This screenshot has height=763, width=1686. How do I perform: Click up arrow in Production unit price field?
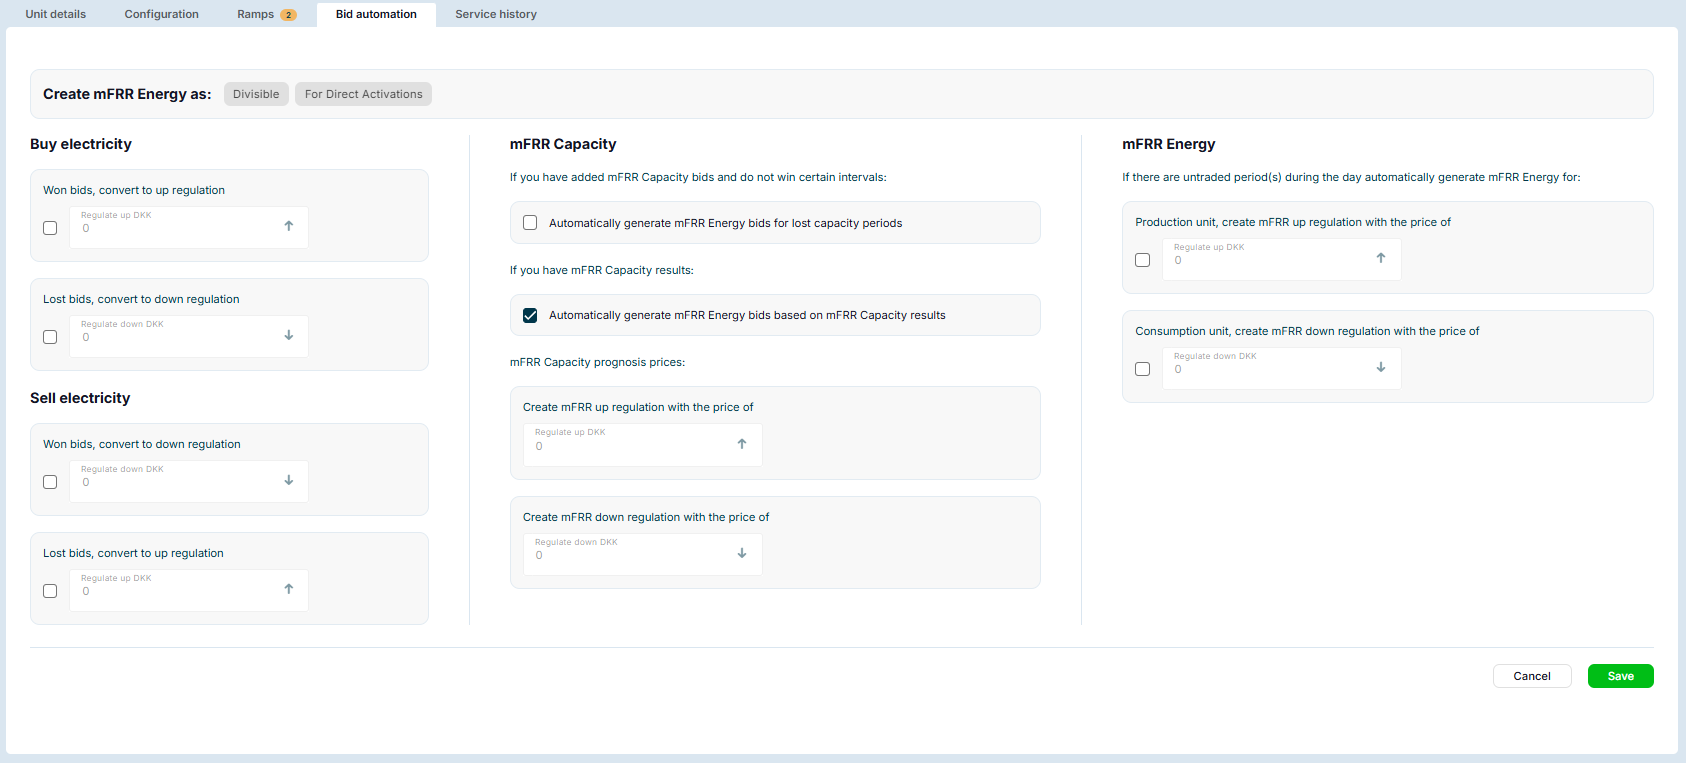(x=1381, y=258)
